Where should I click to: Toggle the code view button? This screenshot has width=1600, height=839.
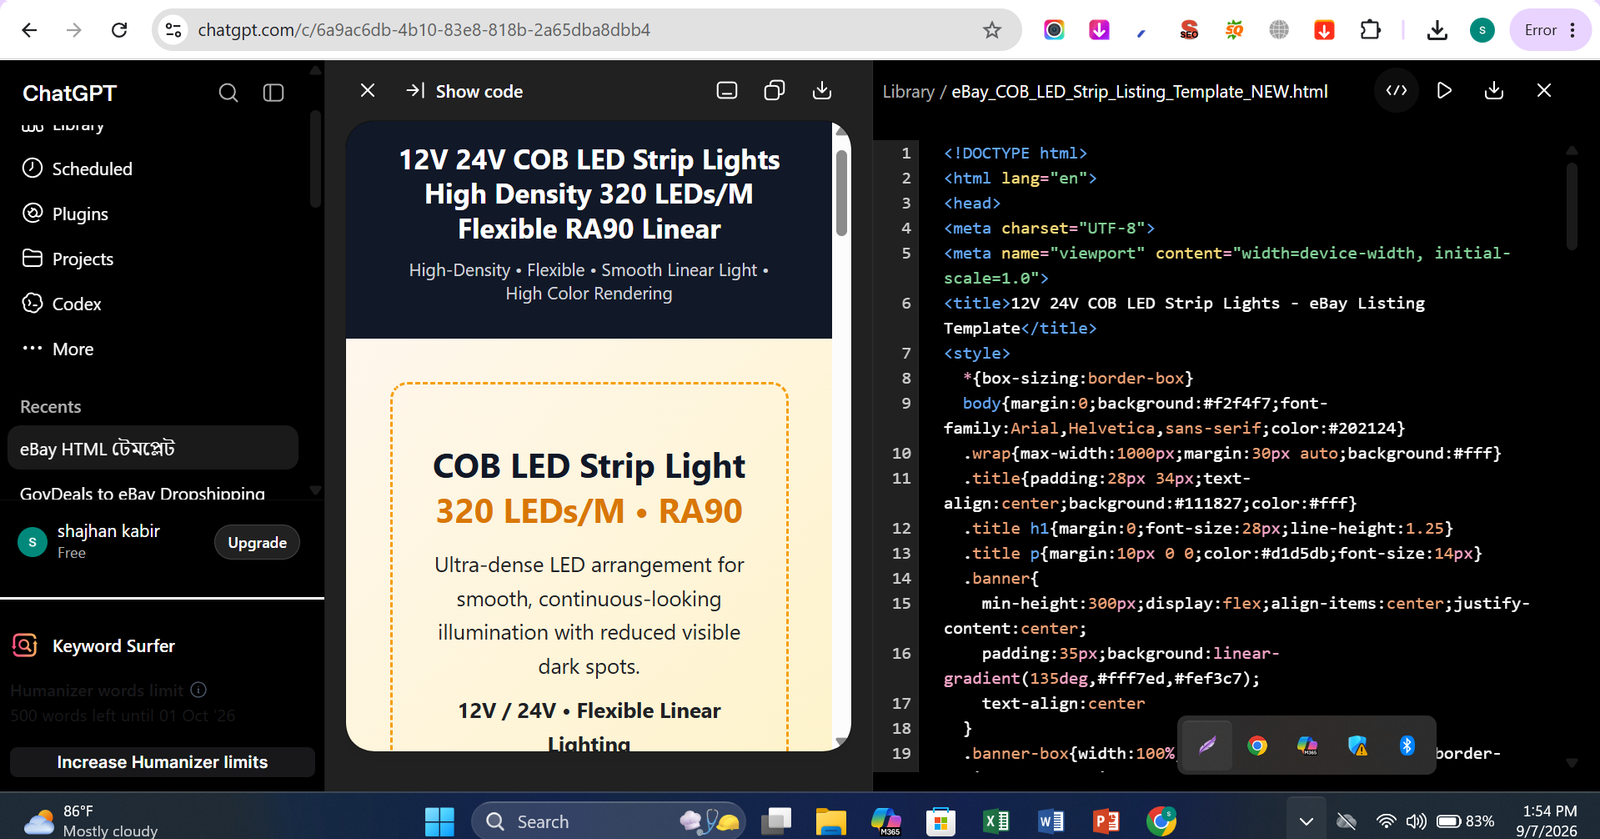pos(1397,91)
